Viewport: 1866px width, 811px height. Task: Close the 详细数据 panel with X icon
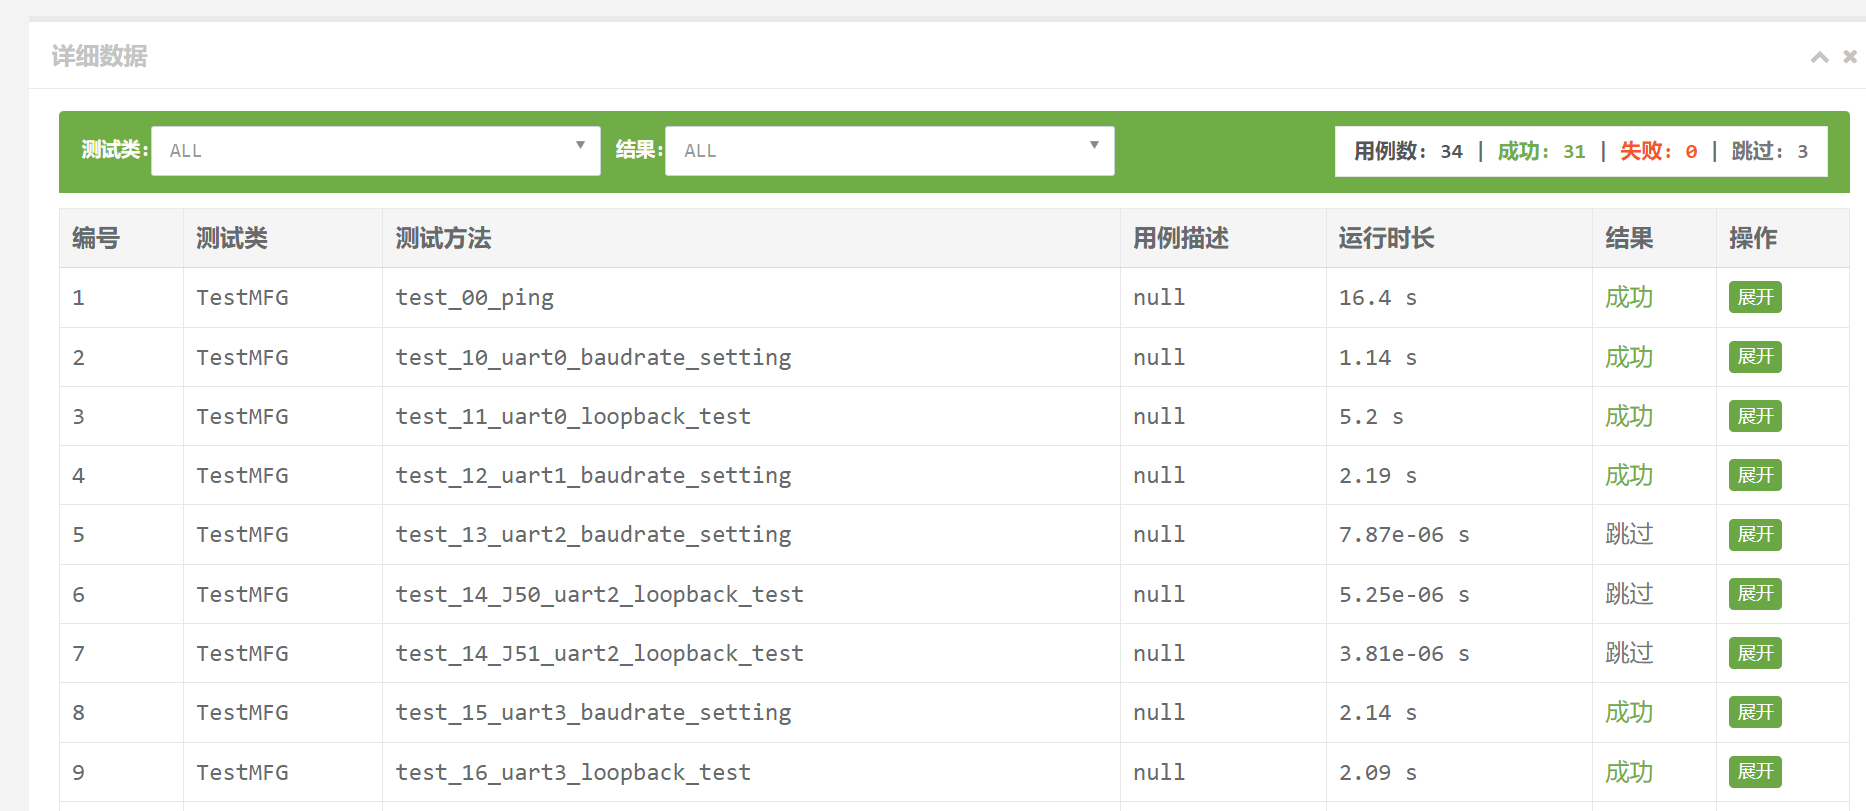coord(1850,57)
